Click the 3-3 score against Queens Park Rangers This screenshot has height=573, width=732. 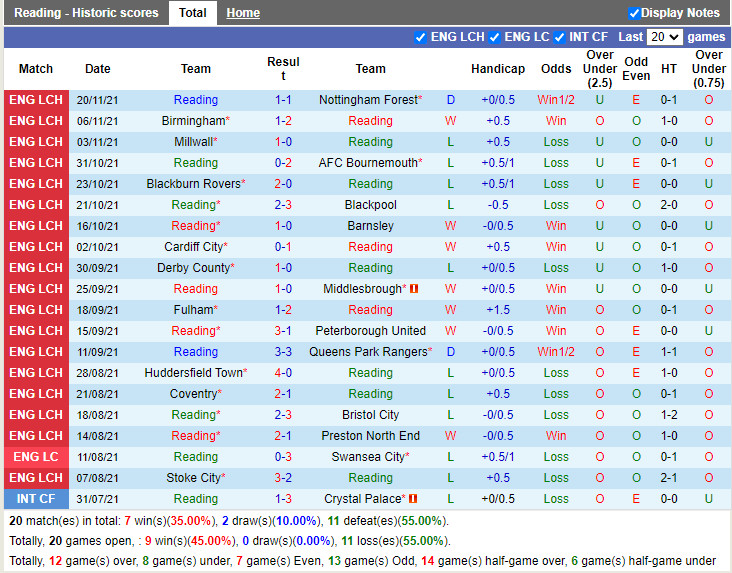pyautogui.click(x=283, y=352)
